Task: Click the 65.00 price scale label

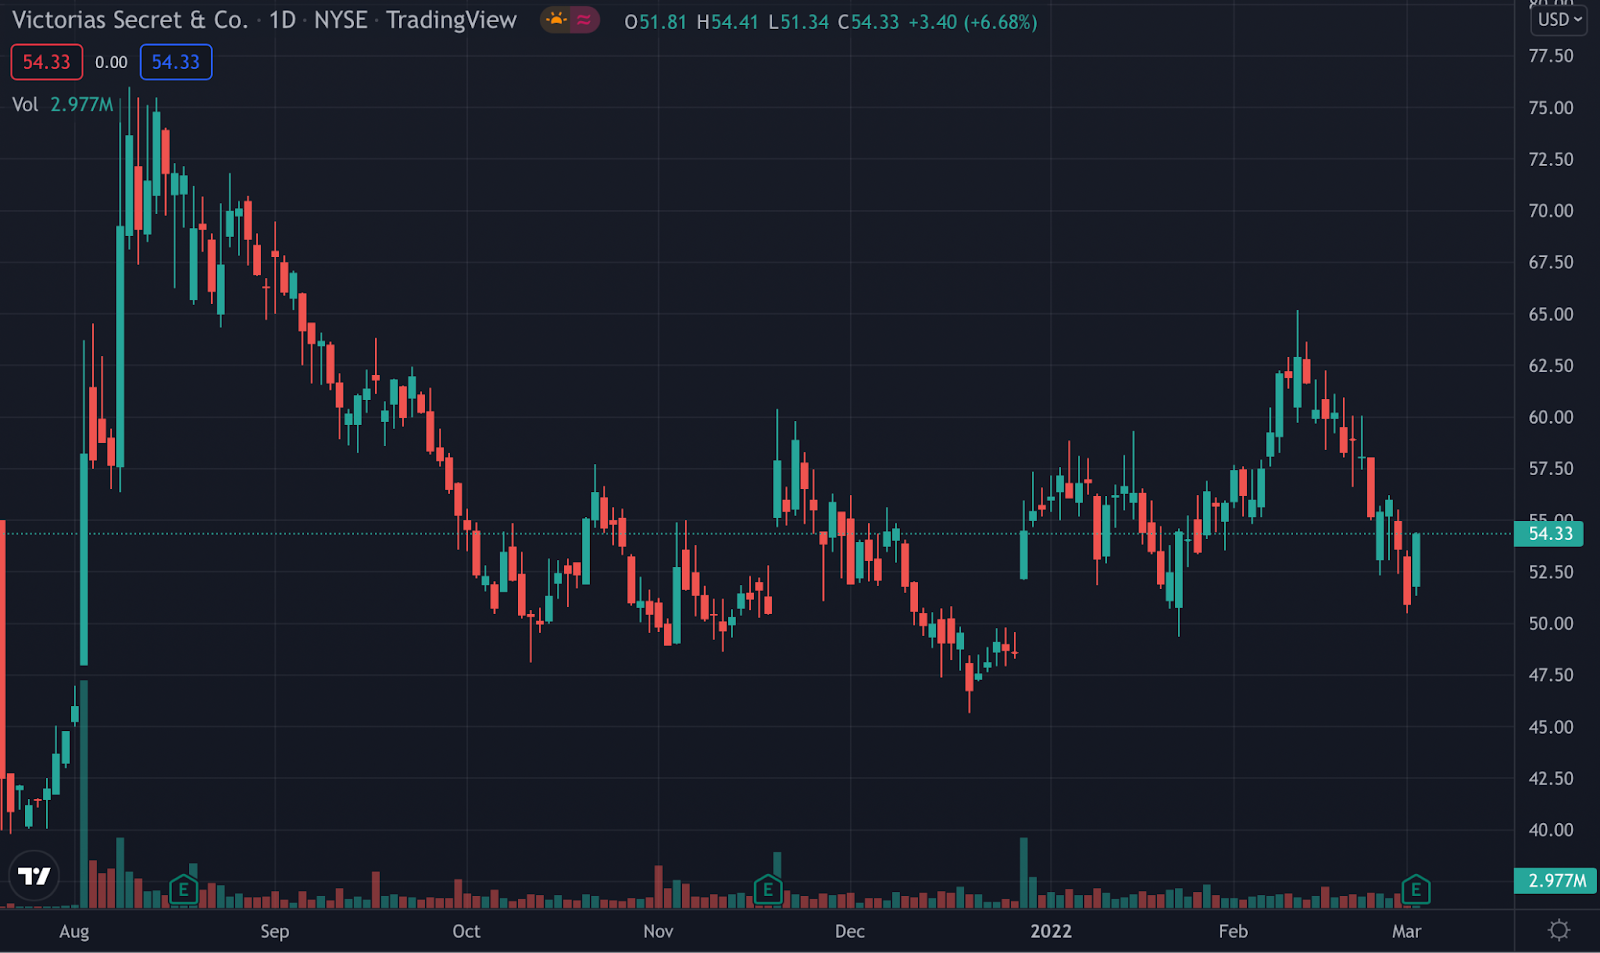Action: tap(1551, 315)
